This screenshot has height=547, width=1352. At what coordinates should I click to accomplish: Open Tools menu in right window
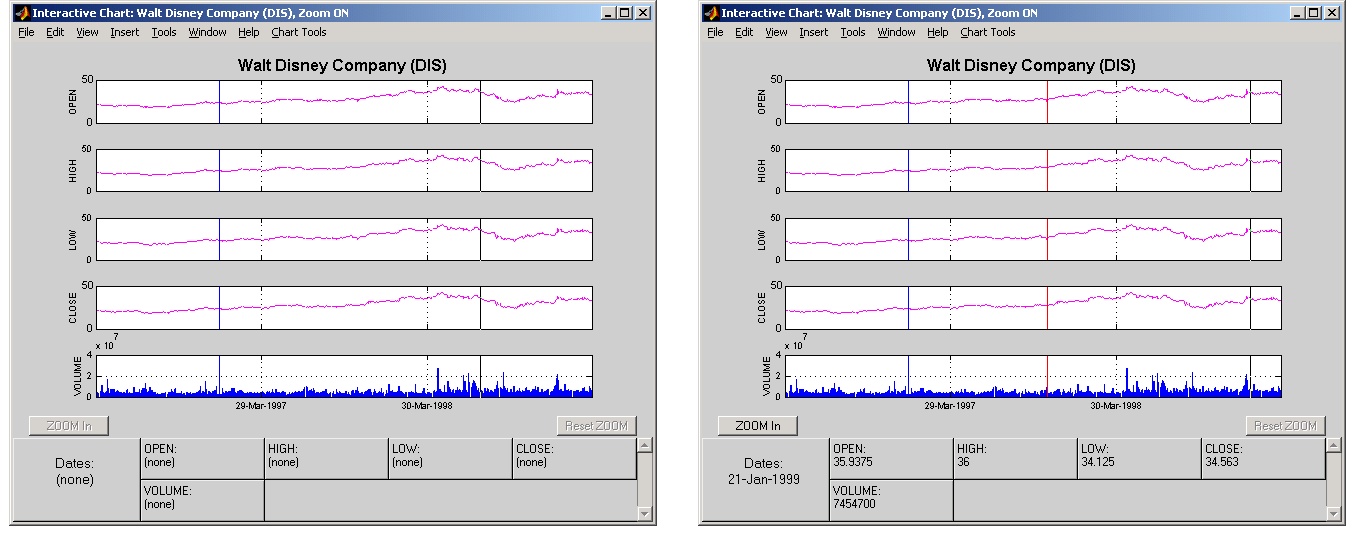[853, 32]
